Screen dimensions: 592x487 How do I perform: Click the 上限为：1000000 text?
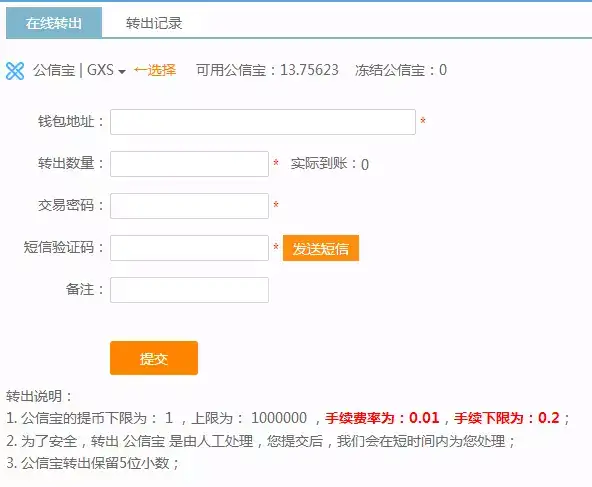point(249,418)
